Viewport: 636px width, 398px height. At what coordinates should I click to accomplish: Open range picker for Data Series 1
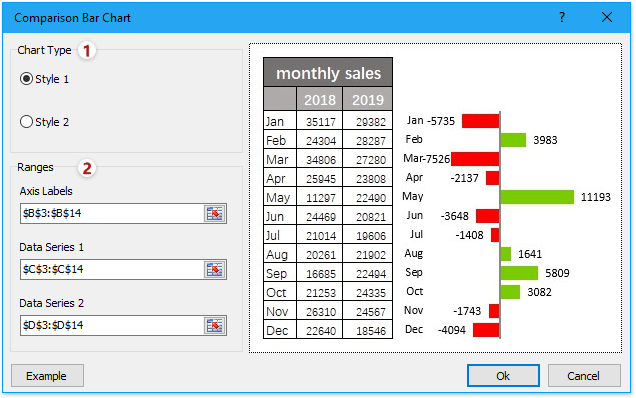click(x=215, y=269)
